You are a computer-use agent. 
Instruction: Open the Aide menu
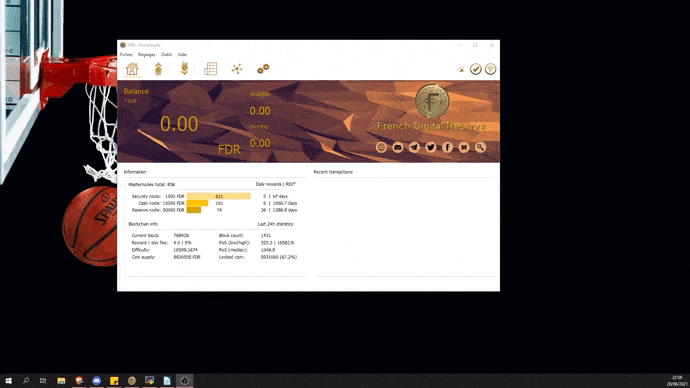click(182, 55)
